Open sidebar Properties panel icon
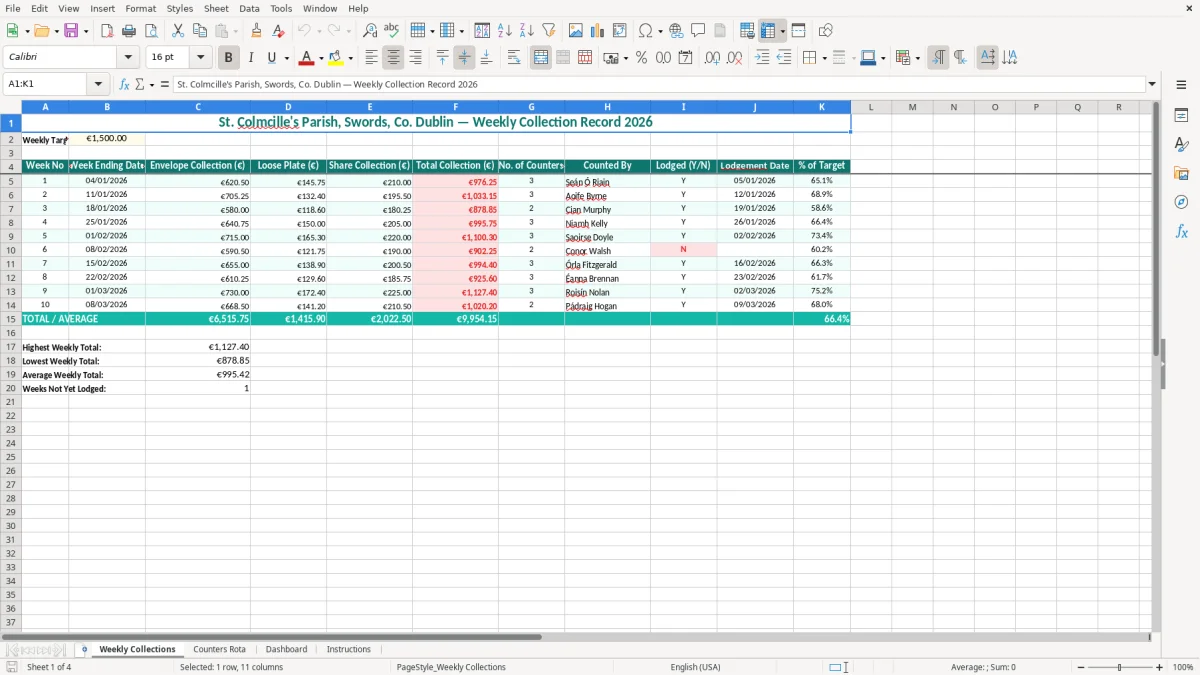 [1181, 116]
